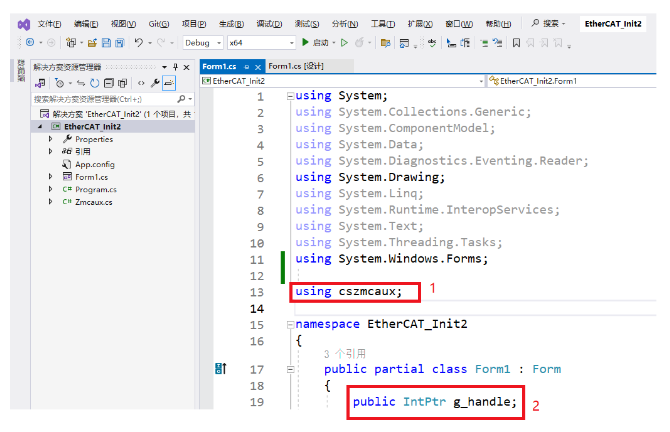The image size is (670, 432).
Task: Open the 帮助(H) menu
Action: 498,24
